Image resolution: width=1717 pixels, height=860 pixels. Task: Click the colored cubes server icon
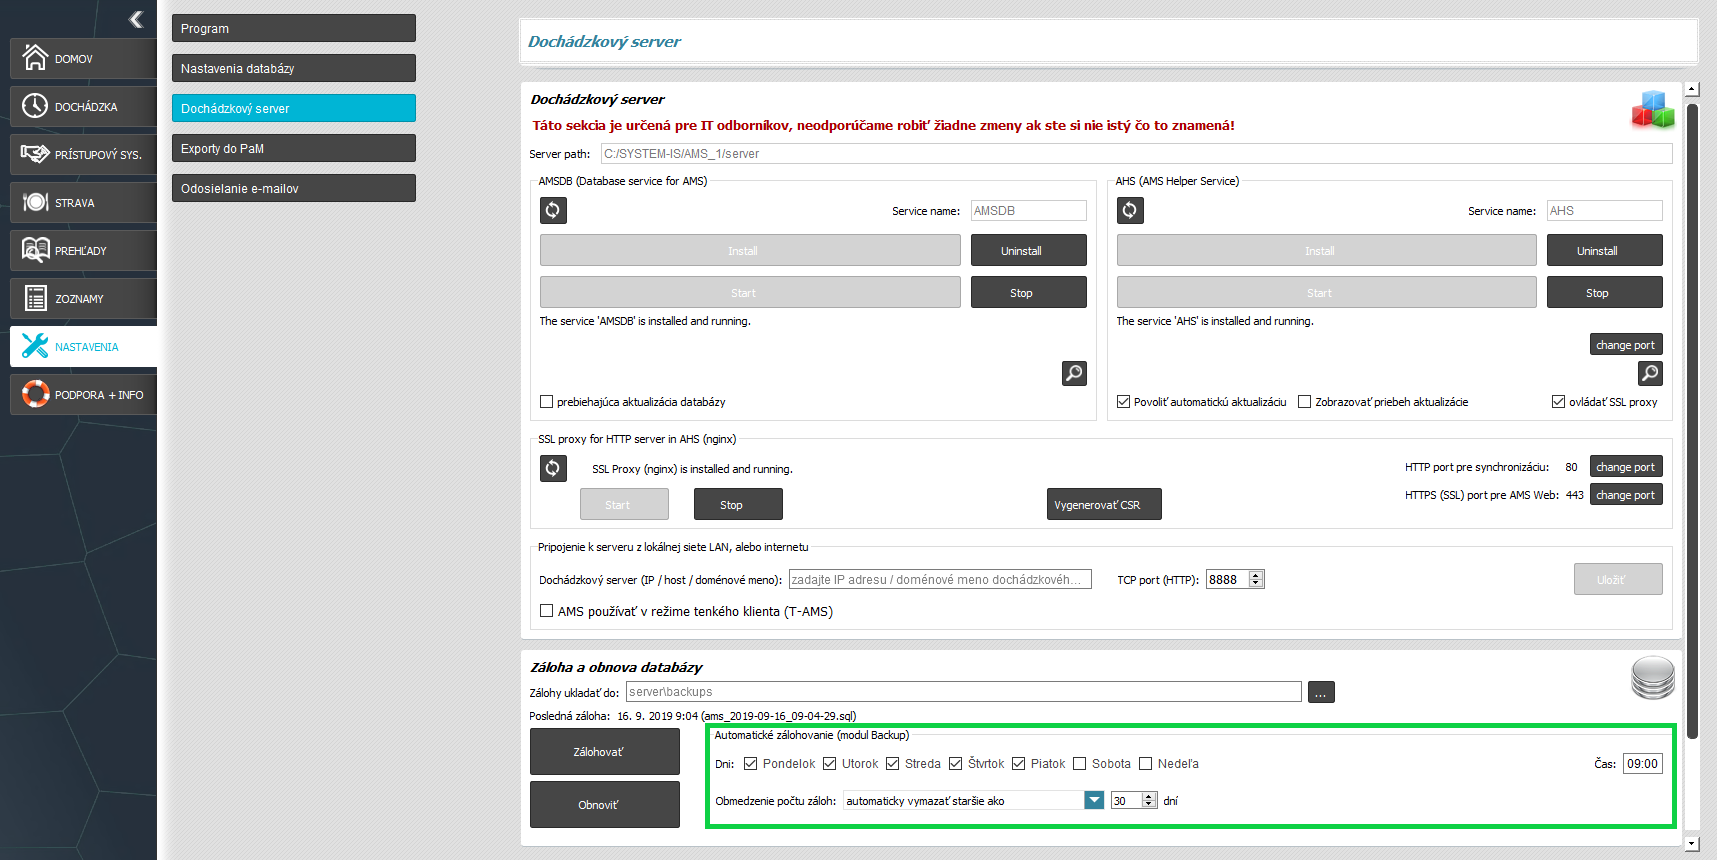[1653, 109]
